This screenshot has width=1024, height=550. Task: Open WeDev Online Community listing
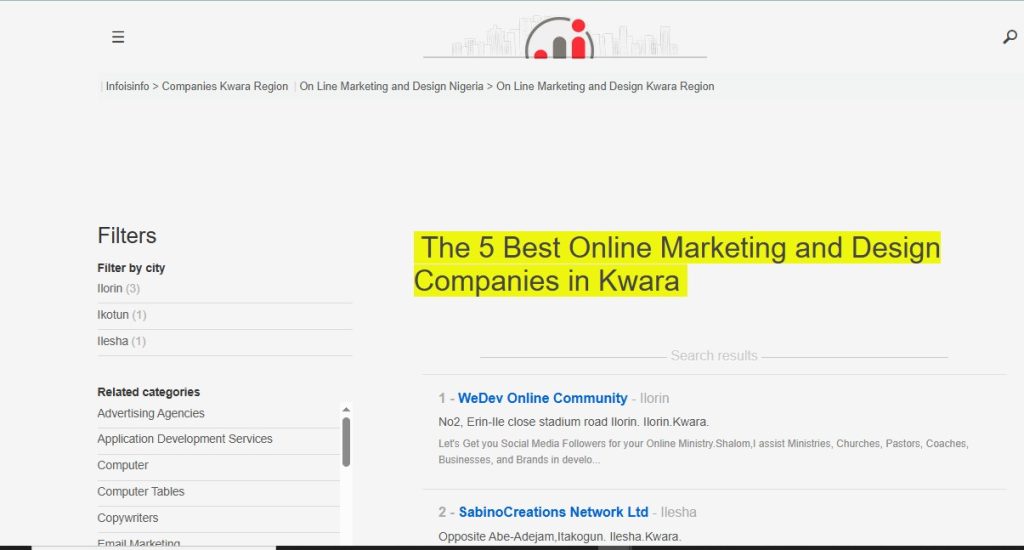543,398
